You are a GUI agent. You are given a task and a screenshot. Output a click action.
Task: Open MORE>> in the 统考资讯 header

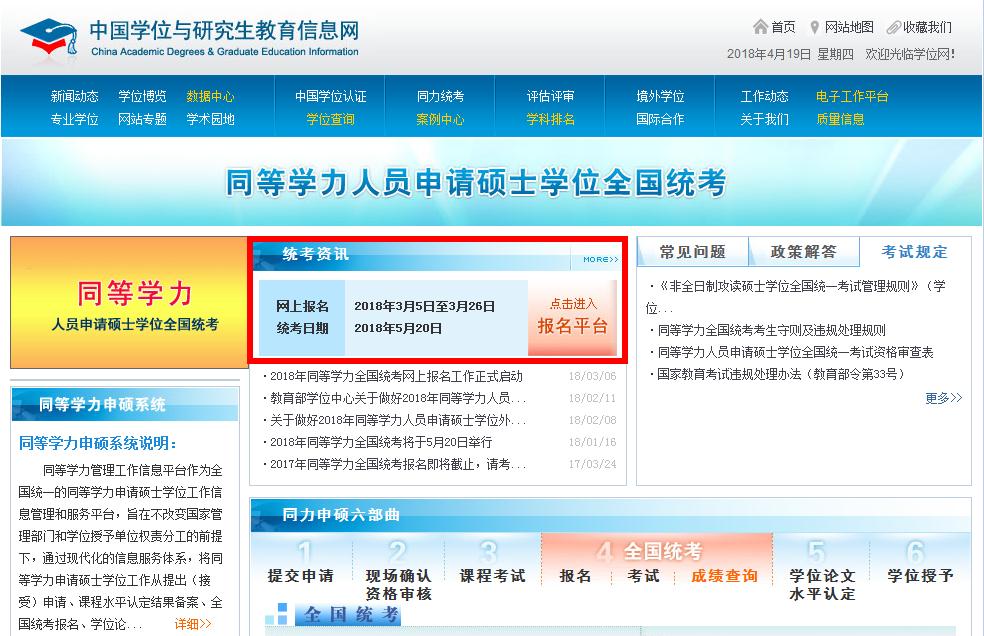coord(600,260)
